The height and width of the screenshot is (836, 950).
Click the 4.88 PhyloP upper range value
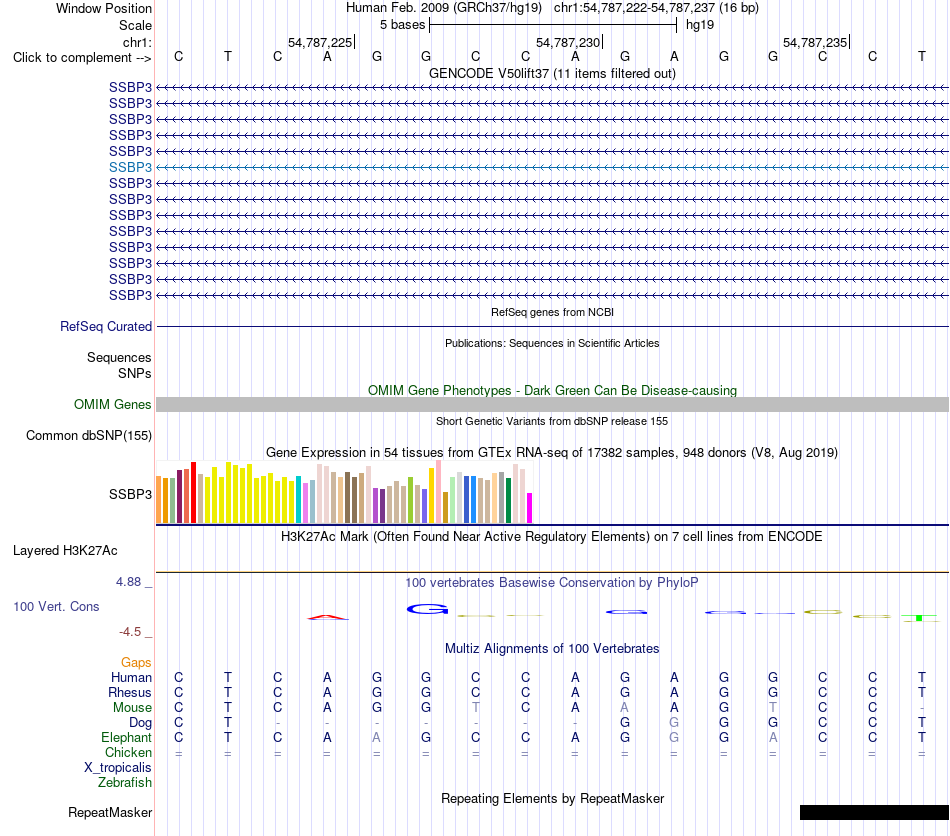pyautogui.click(x=128, y=582)
